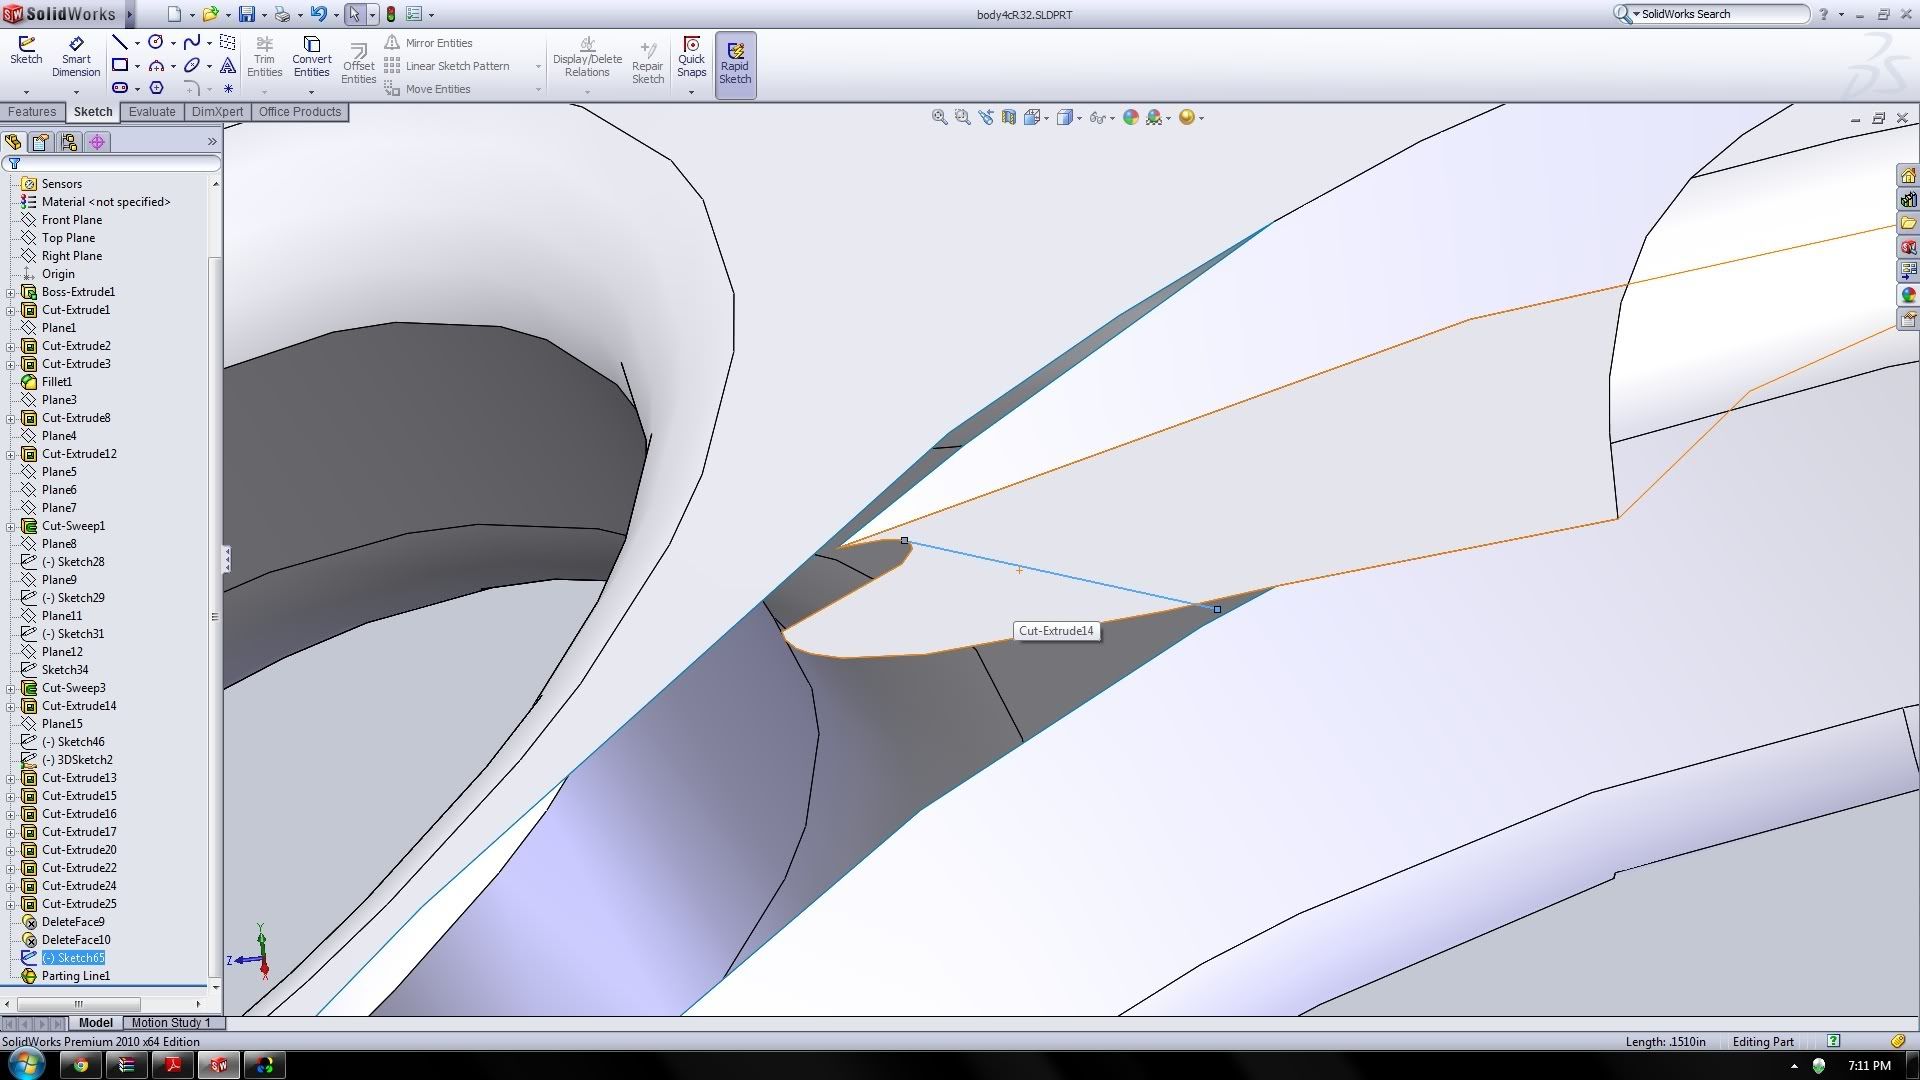Select the Spline sketch tool
Screen dimensions: 1920x1080
[x=192, y=42]
